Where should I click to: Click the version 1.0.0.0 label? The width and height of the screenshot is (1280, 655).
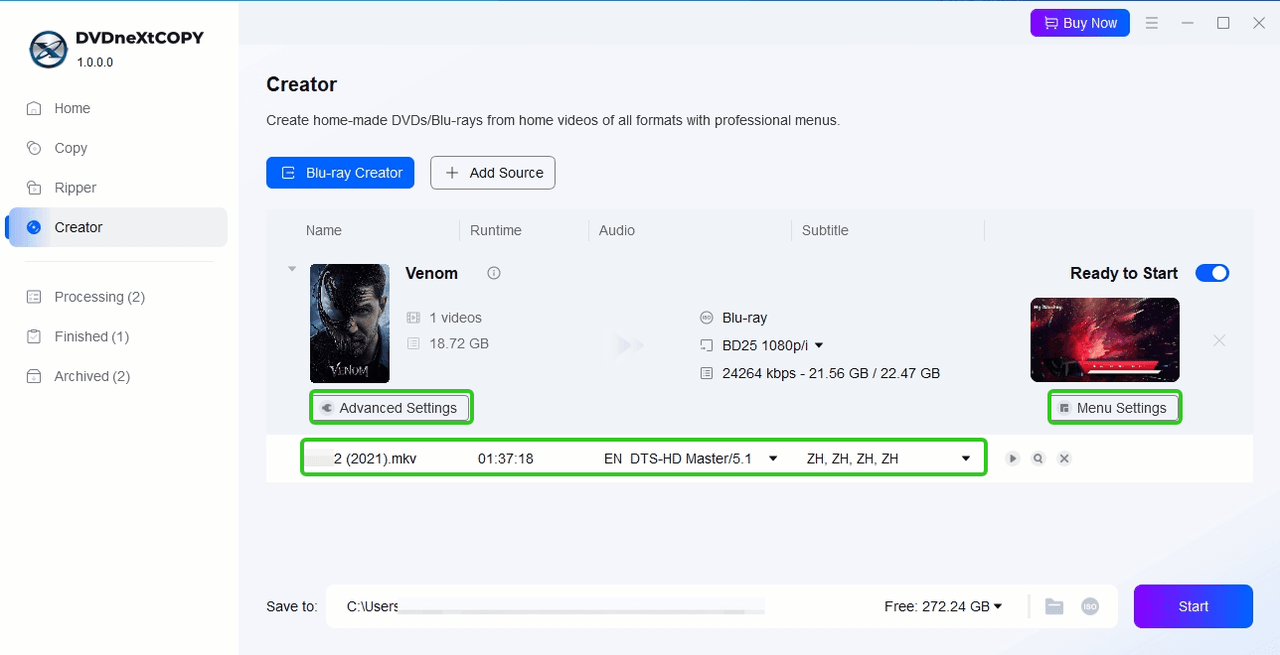(95, 62)
